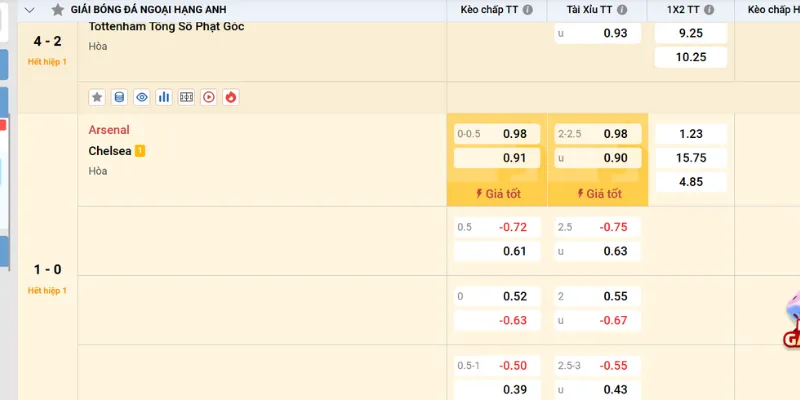Select handicap odds -0.63
This screenshot has width=800, height=400.
[497, 320]
